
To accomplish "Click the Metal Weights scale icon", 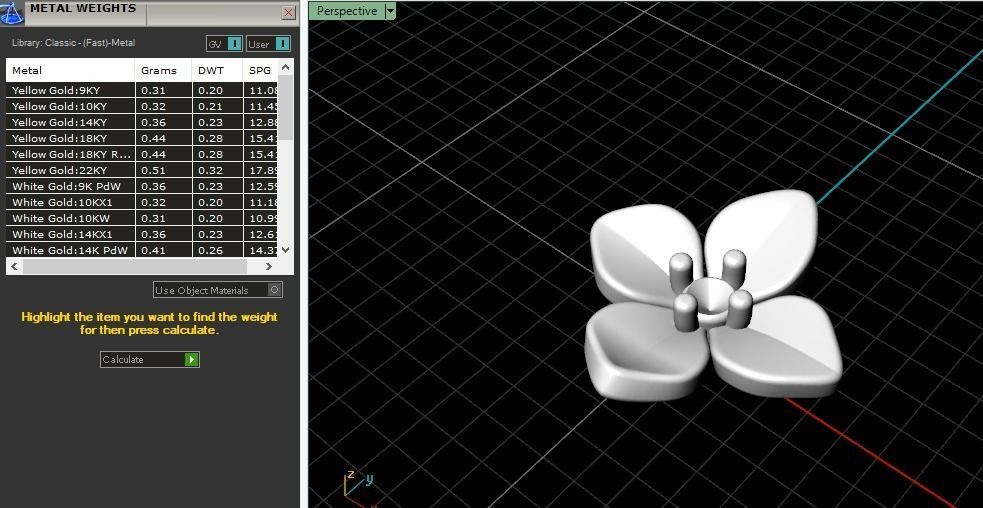I will coord(12,13).
